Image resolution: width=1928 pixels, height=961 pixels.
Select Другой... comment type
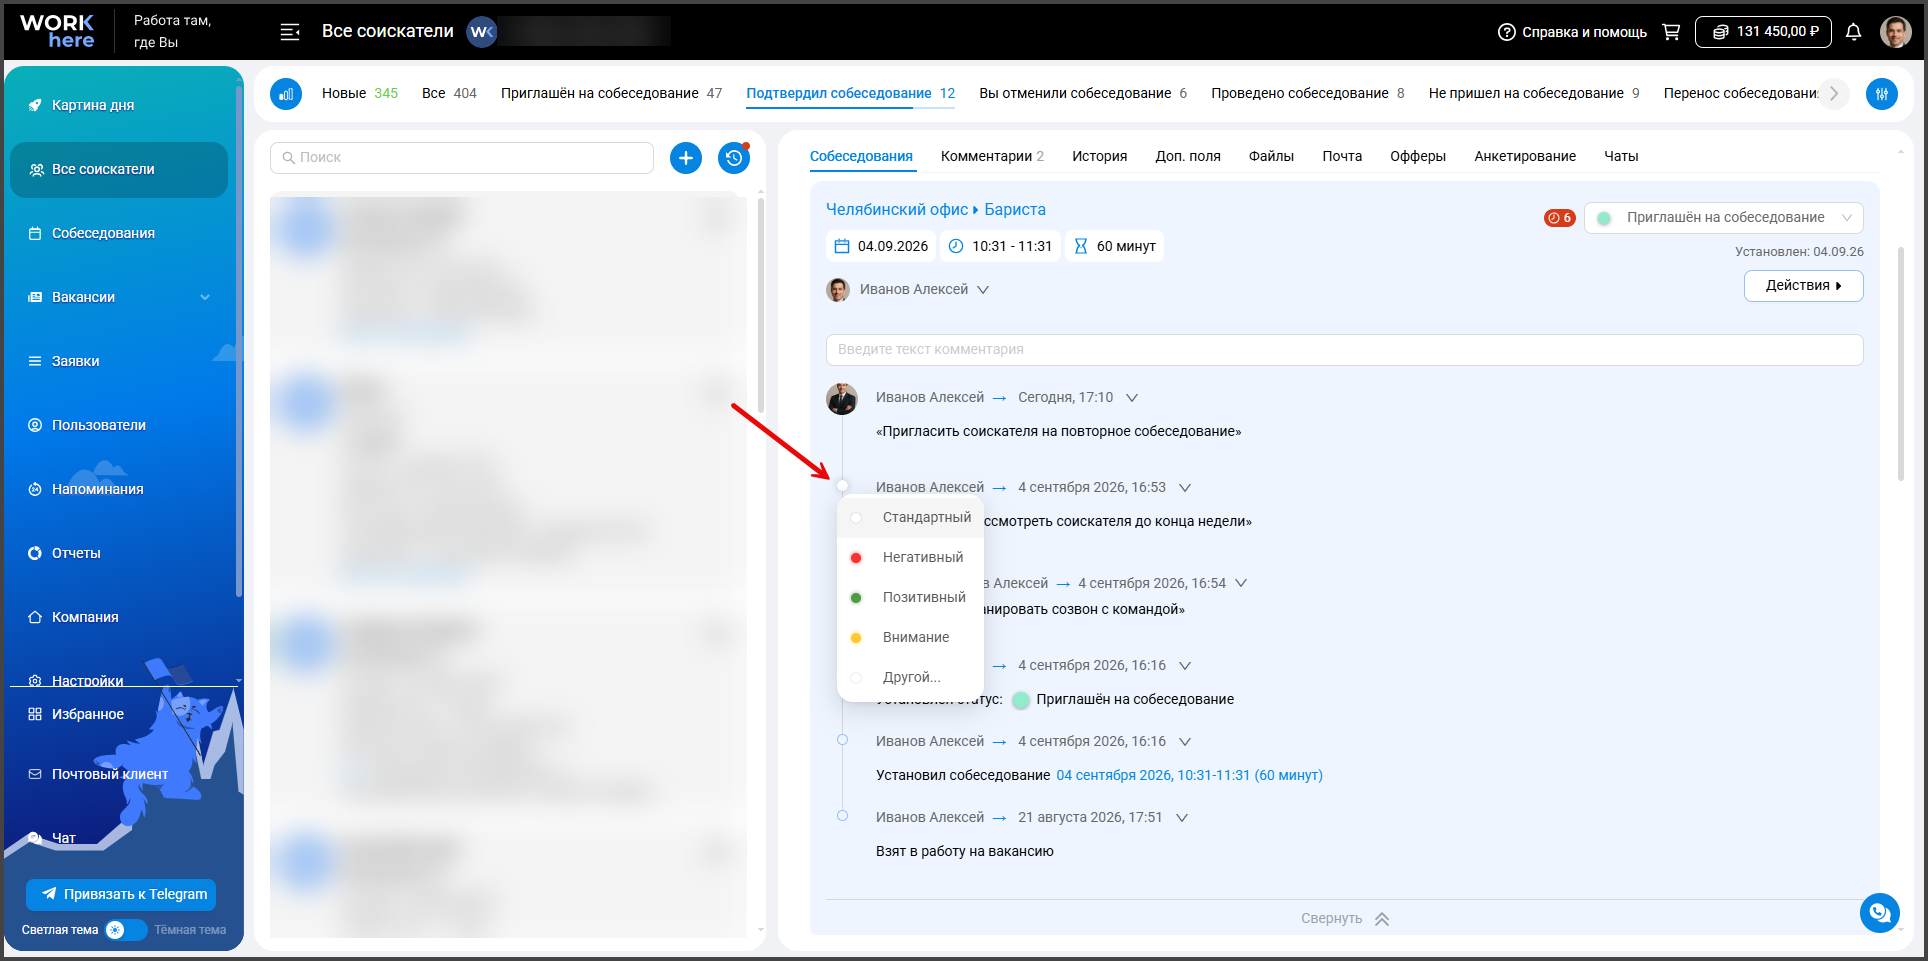(910, 677)
